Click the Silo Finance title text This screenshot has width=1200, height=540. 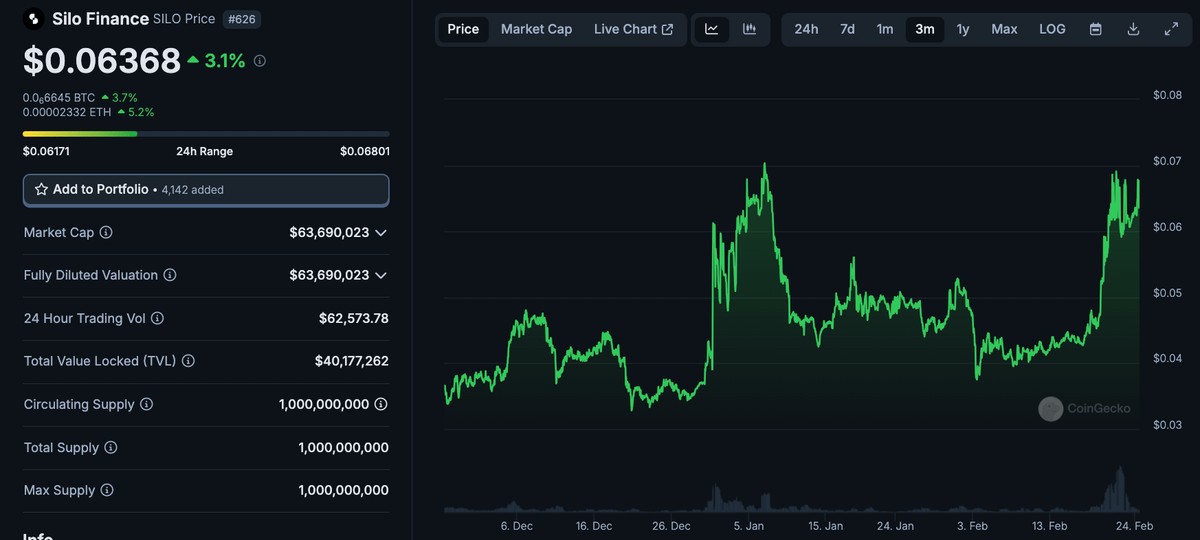(100, 19)
